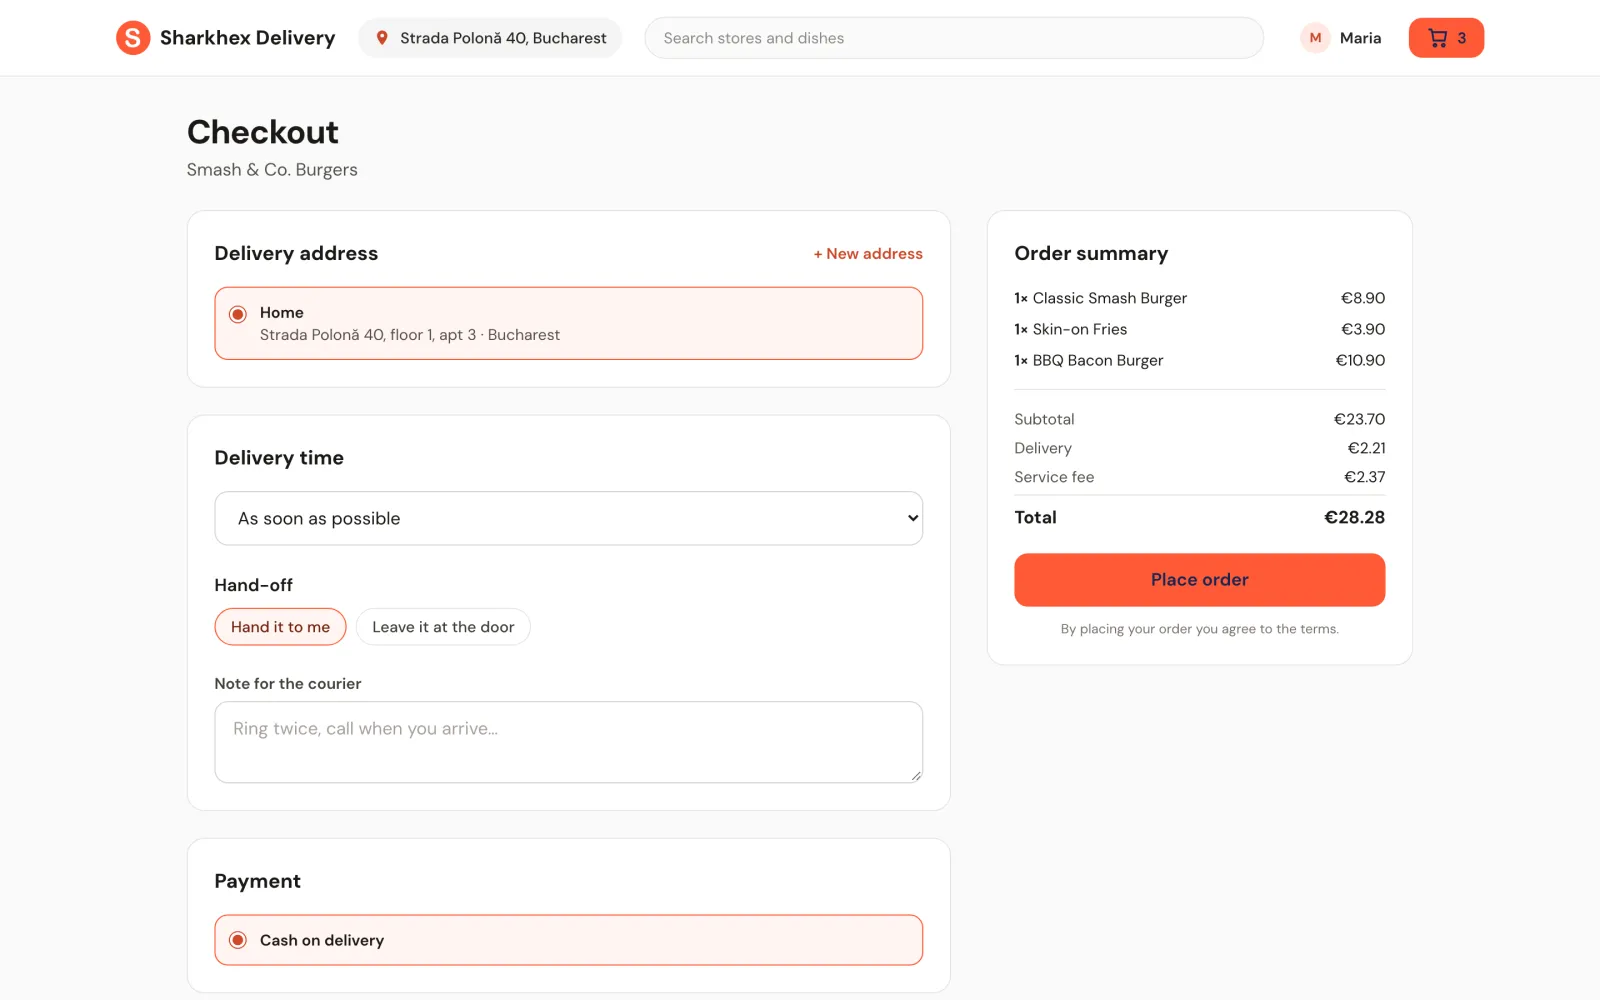Image resolution: width=1600 pixels, height=1000 pixels.
Task: Click the Place order button
Action: (1199, 580)
